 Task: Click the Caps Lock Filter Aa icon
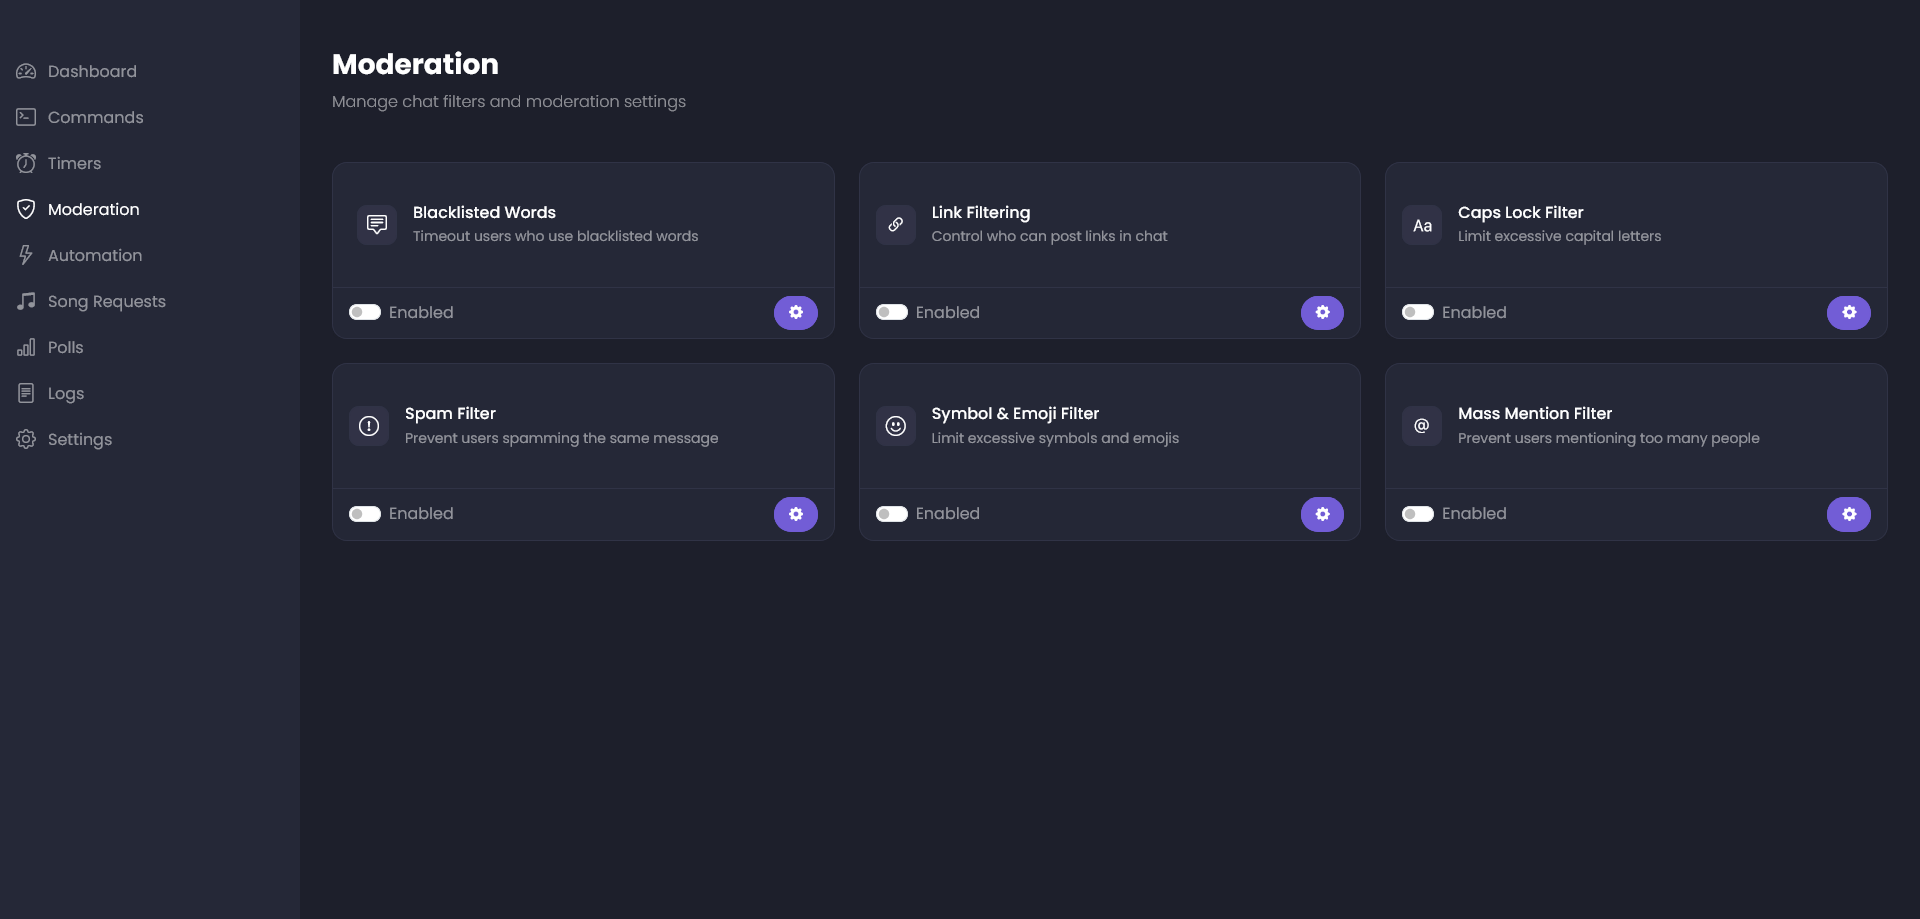click(1421, 226)
